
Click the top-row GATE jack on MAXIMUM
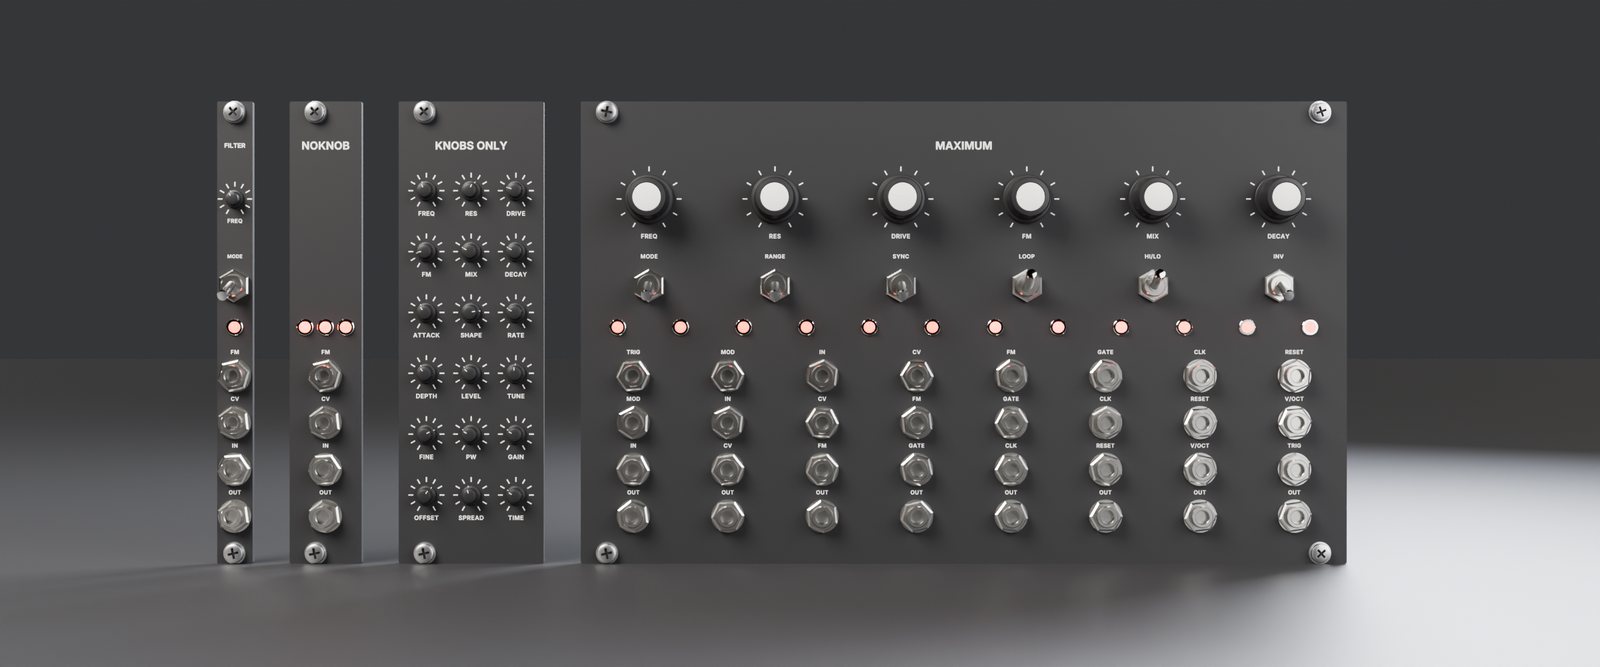(x=1105, y=376)
